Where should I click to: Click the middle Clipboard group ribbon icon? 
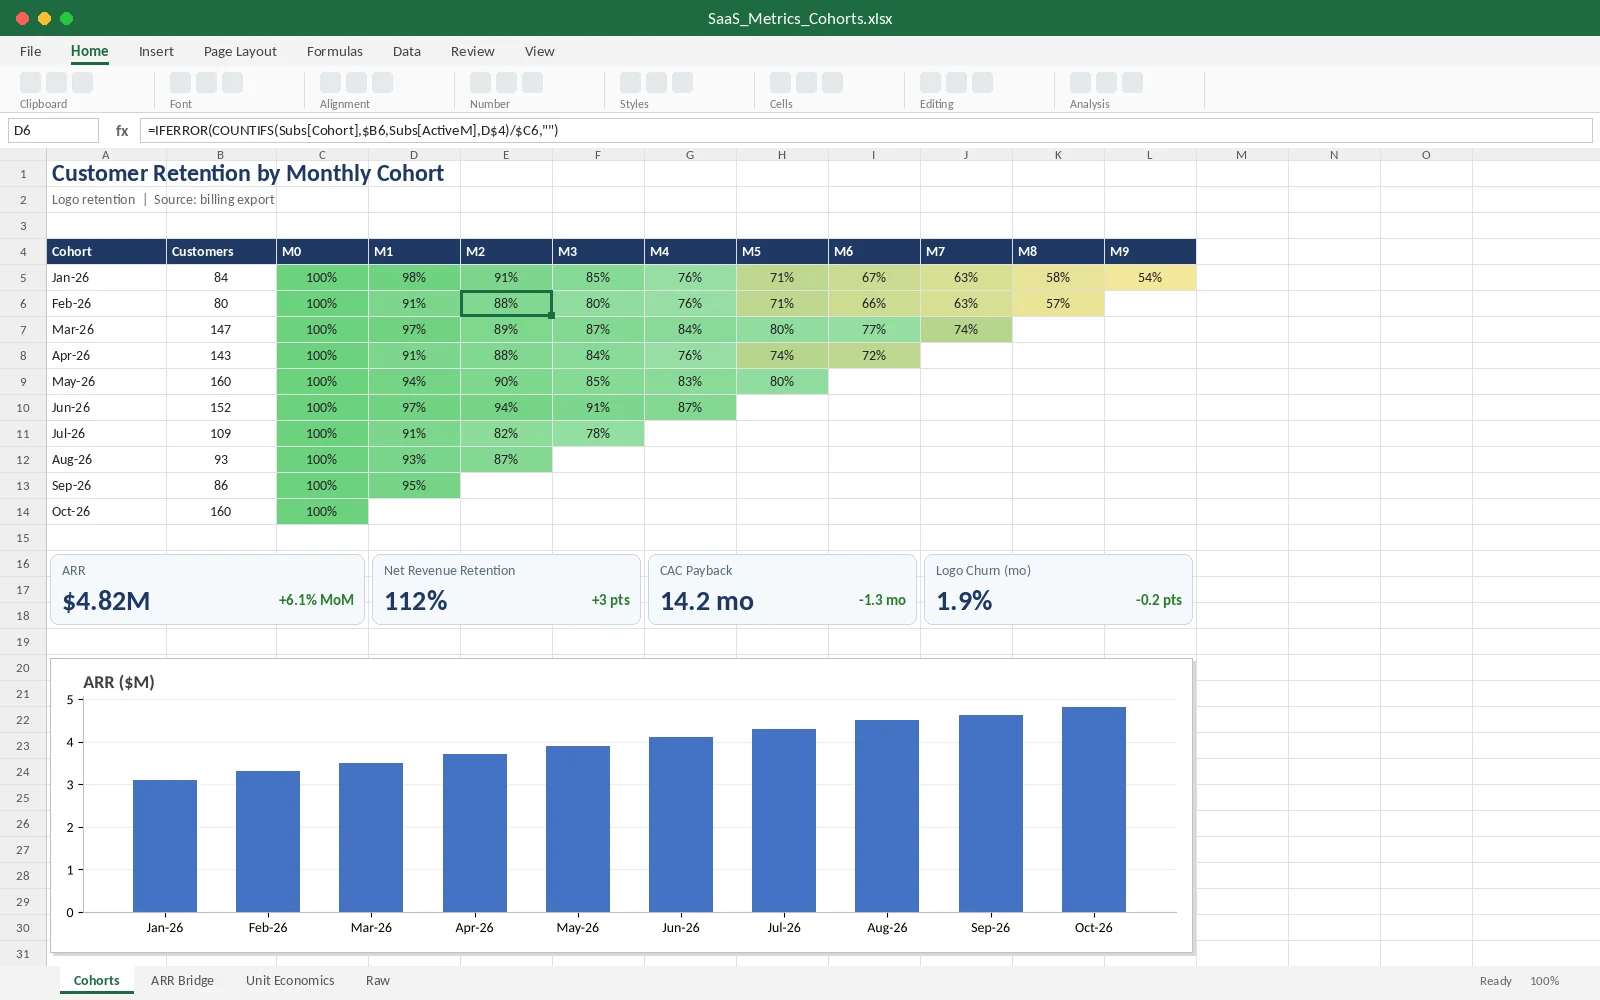(x=57, y=83)
